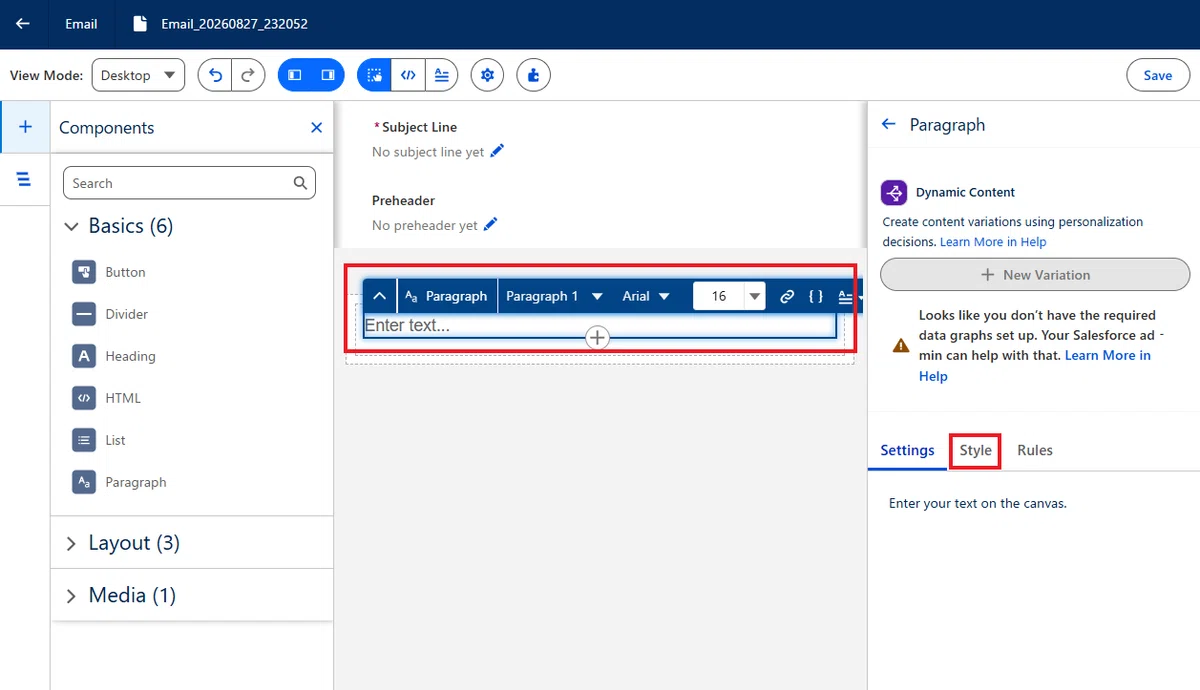Switch to the Rules tab

tap(1035, 450)
